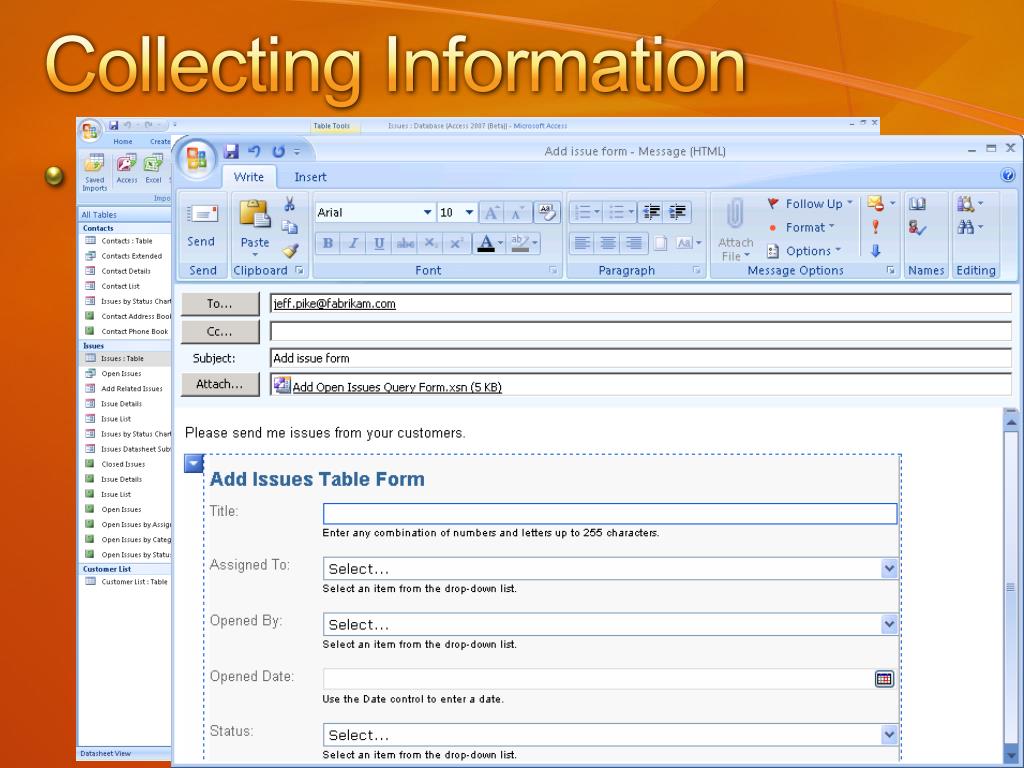Click the binoculars Find icon in Editing
The width and height of the screenshot is (1024, 768).
tap(966, 227)
